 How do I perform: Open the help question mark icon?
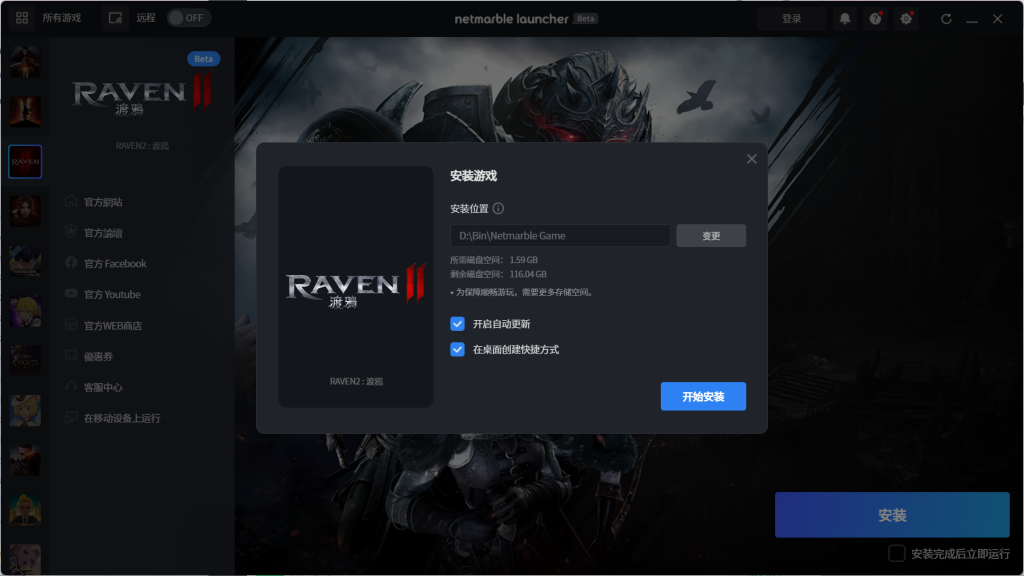[x=876, y=19]
